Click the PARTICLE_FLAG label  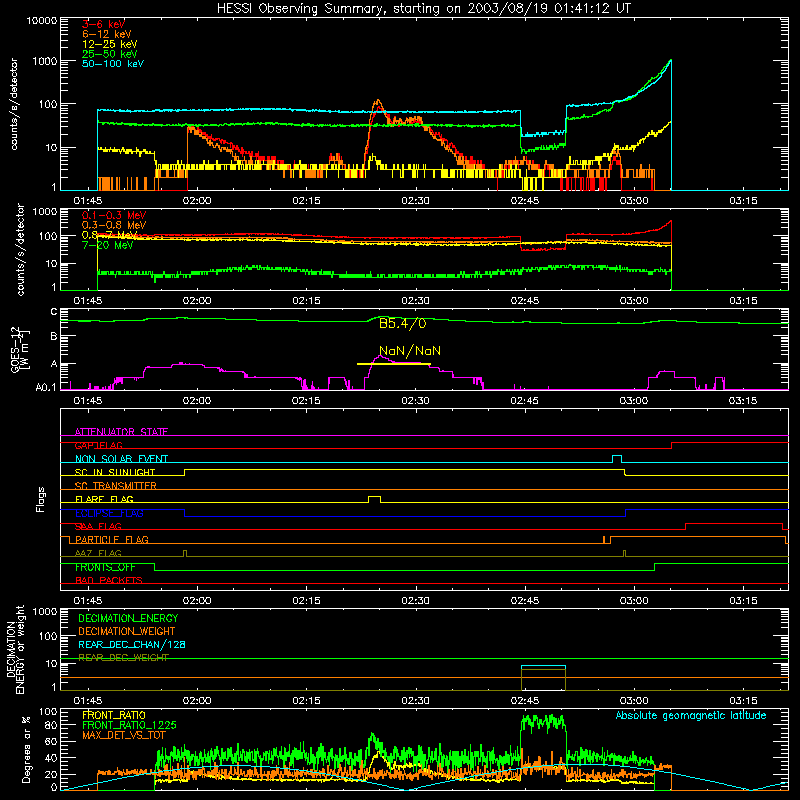coord(111,540)
